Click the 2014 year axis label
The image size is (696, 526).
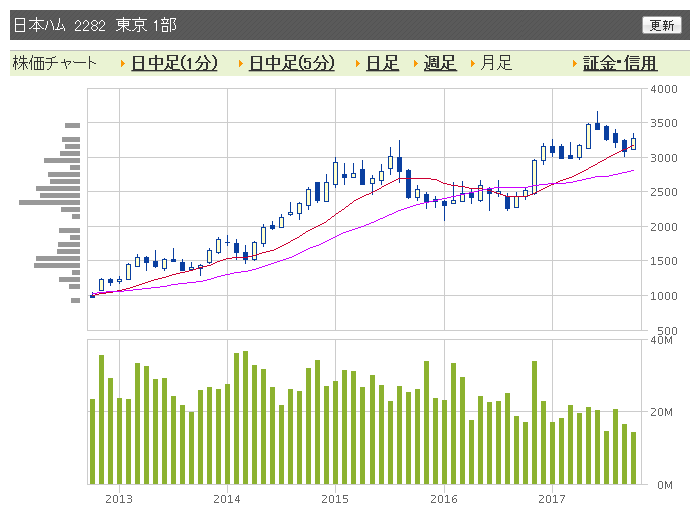[x=227, y=499]
